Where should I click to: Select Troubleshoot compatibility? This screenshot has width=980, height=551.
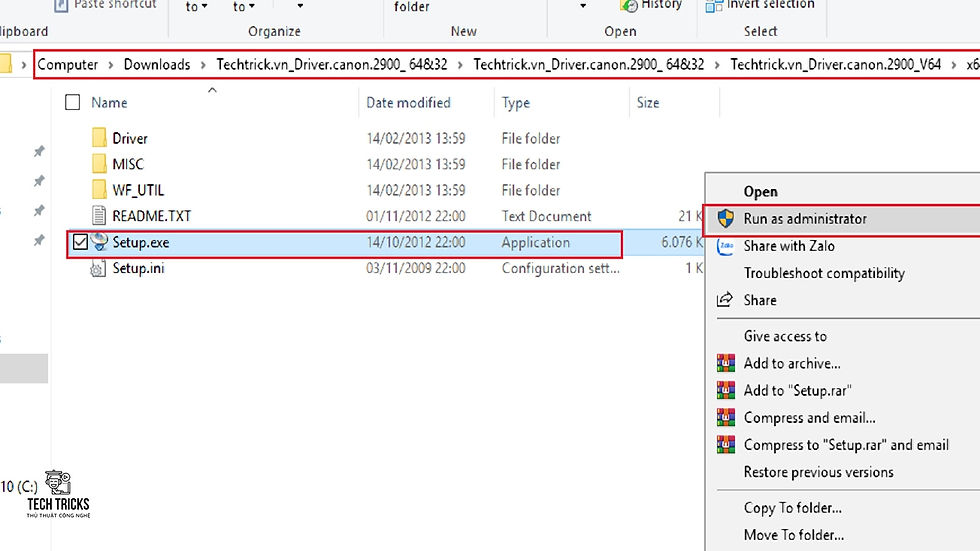click(824, 273)
